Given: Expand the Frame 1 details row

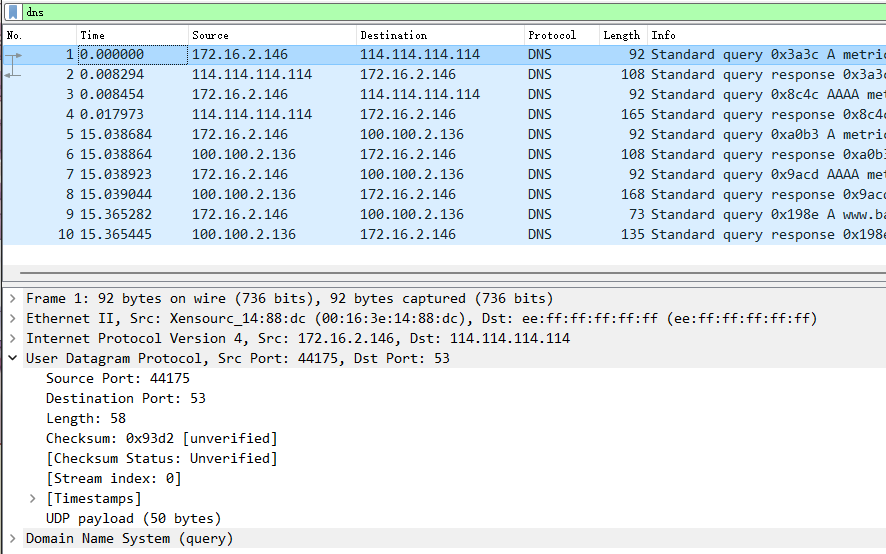Looking at the screenshot, I should click(x=12, y=299).
